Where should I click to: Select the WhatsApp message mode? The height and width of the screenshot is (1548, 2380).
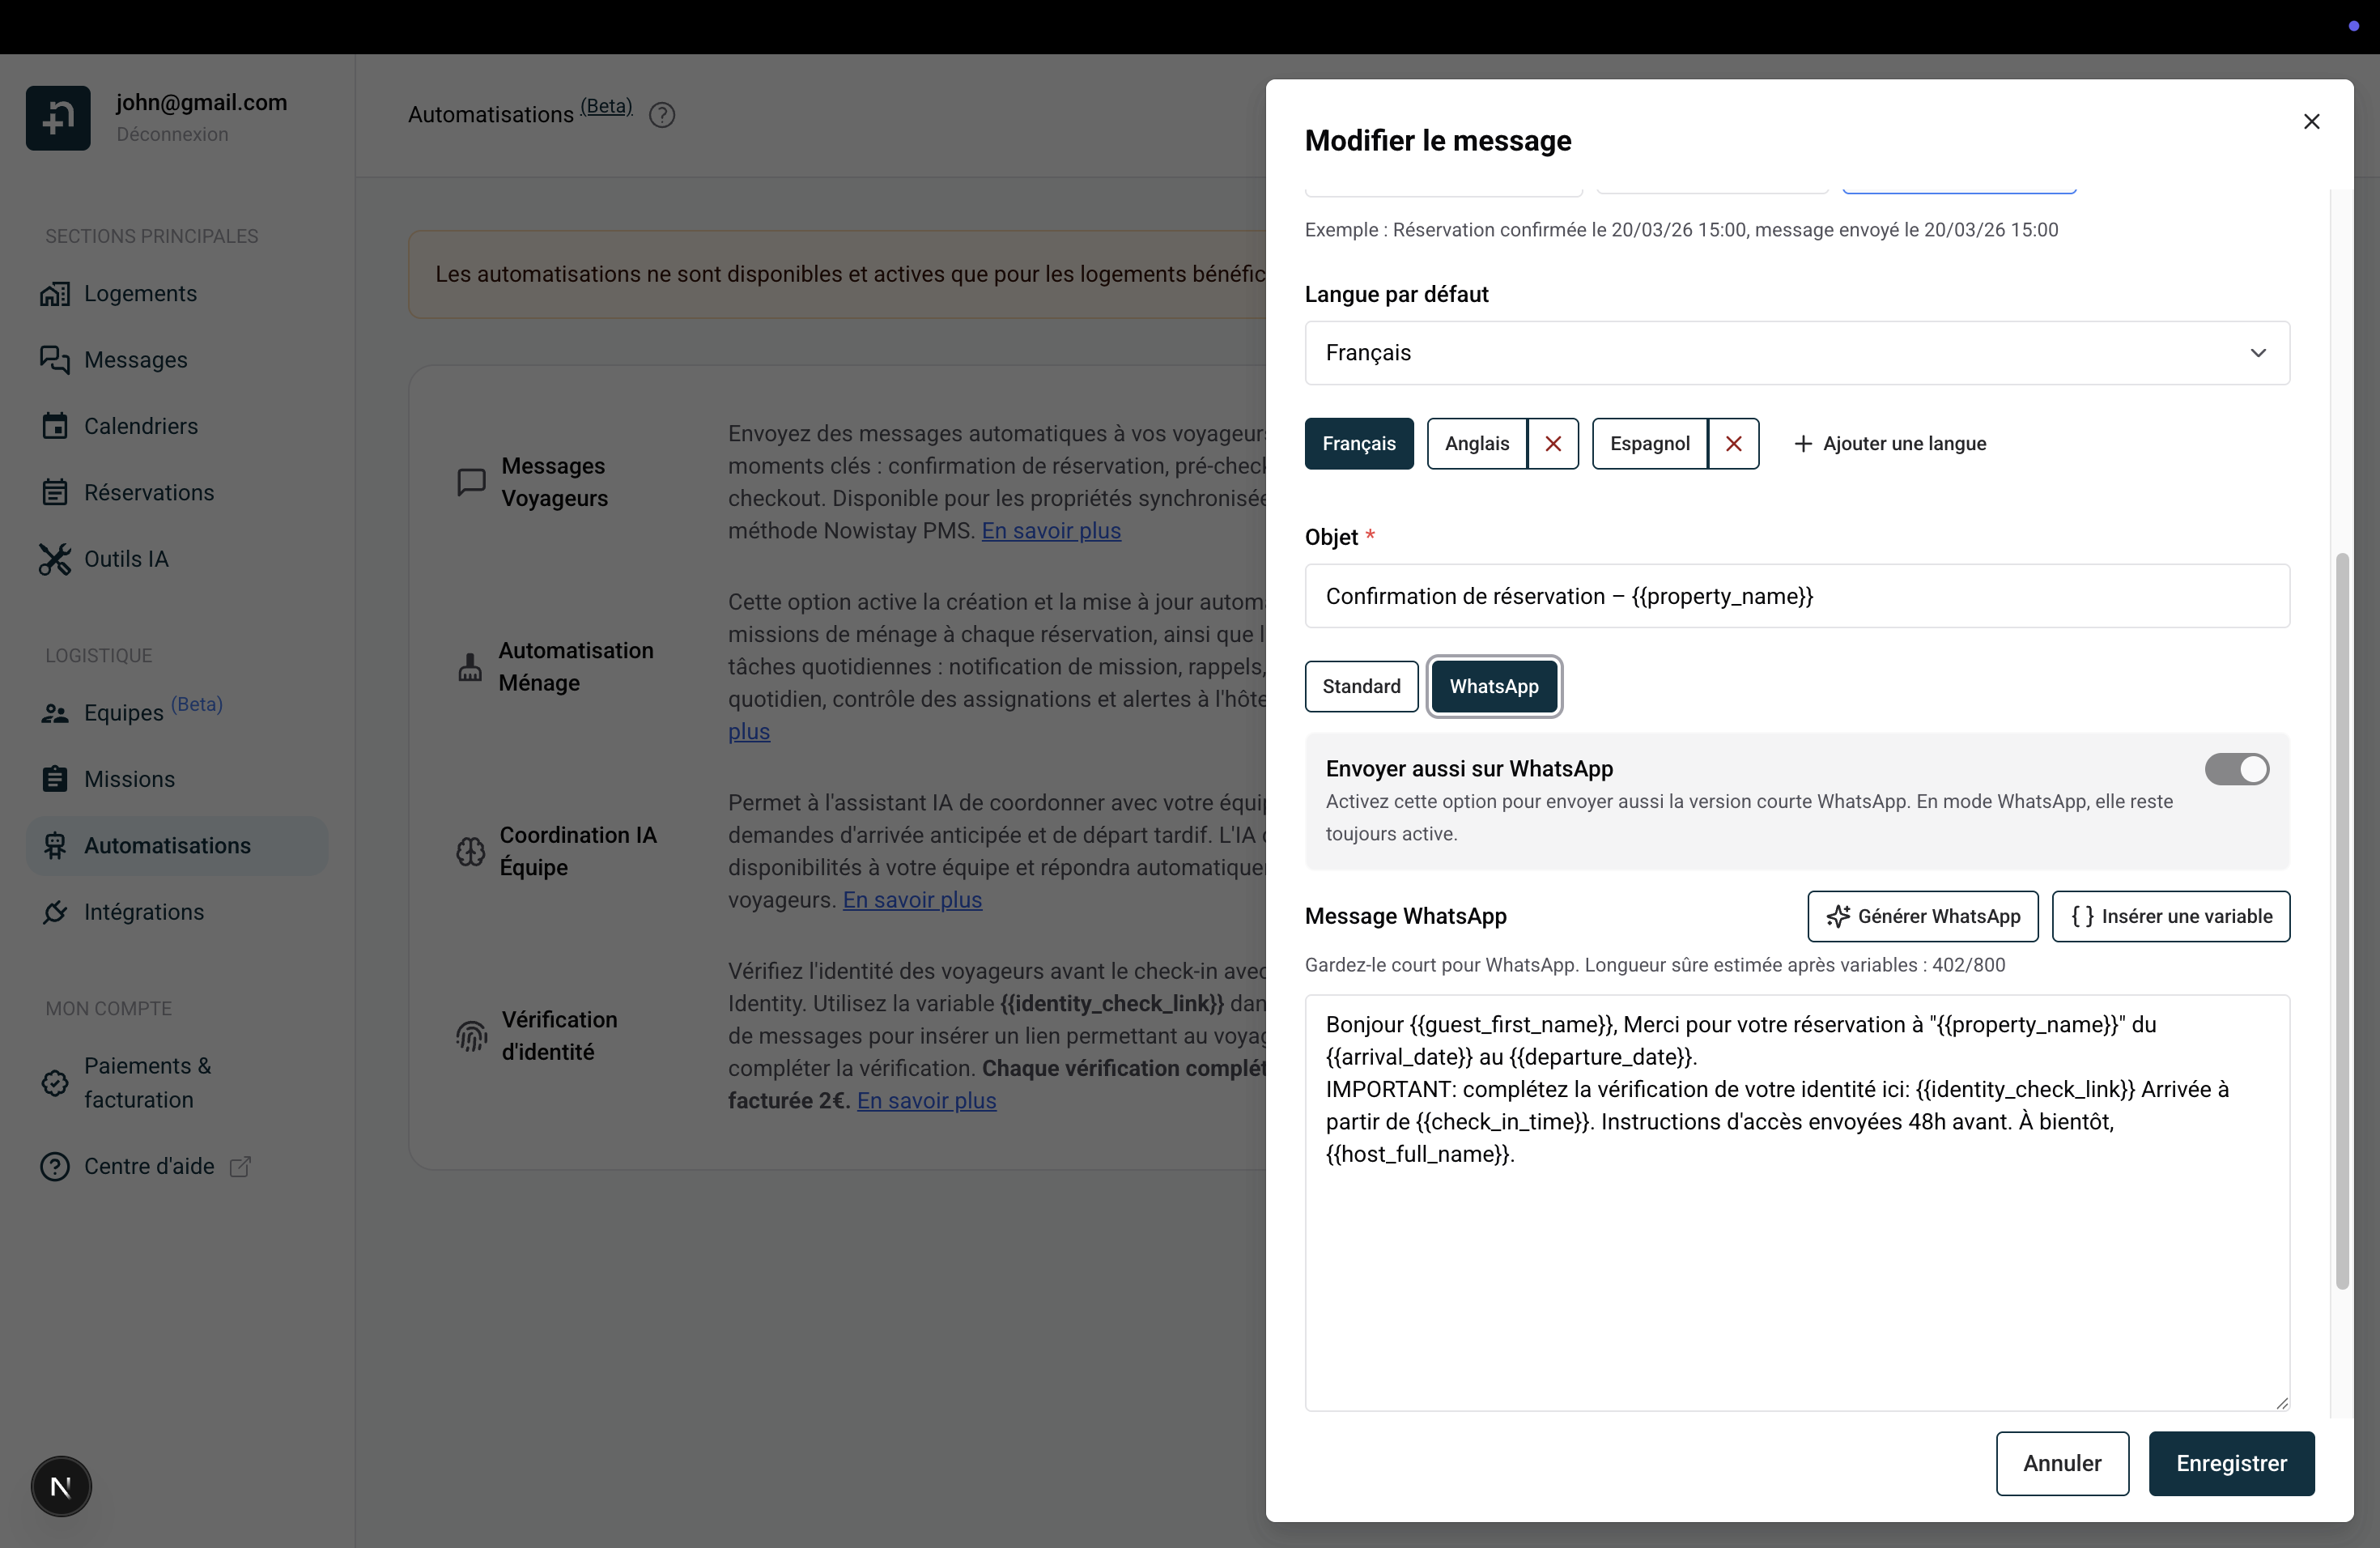click(1494, 686)
